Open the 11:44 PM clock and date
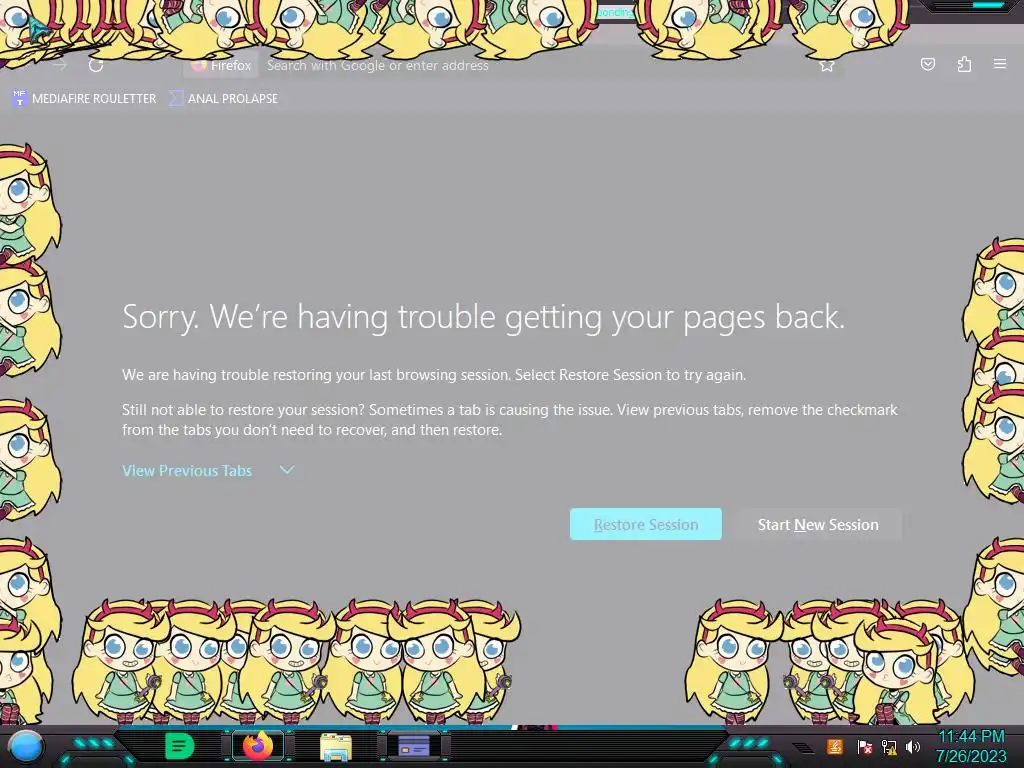Image resolution: width=1024 pixels, height=768 pixels. [x=971, y=746]
